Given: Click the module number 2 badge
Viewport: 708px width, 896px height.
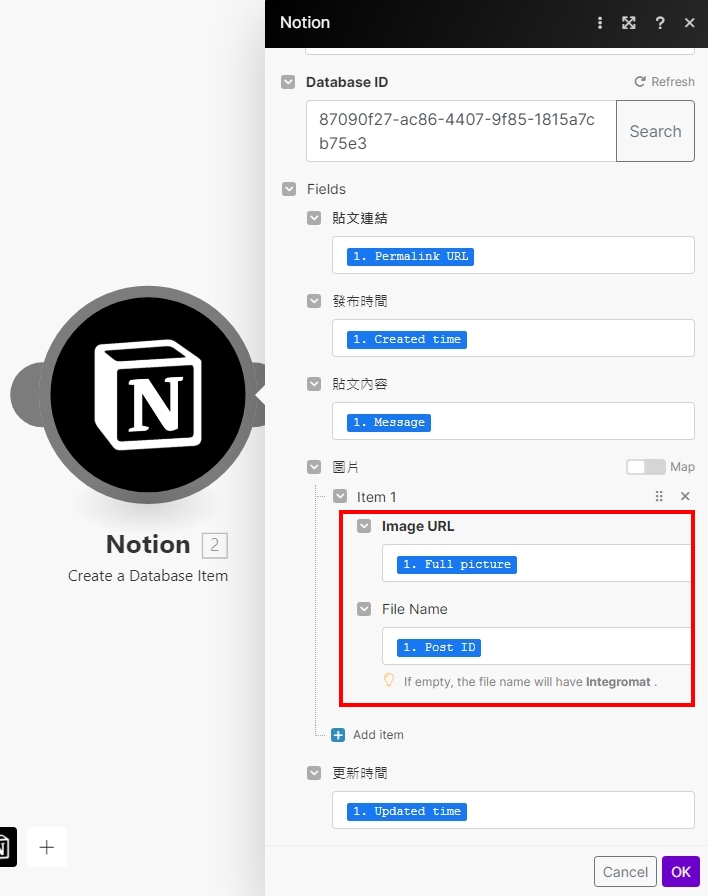Looking at the screenshot, I should tap(214, 545).
